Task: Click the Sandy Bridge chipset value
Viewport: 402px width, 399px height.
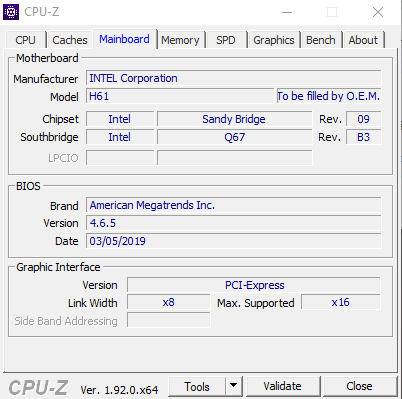Action: 234,119
